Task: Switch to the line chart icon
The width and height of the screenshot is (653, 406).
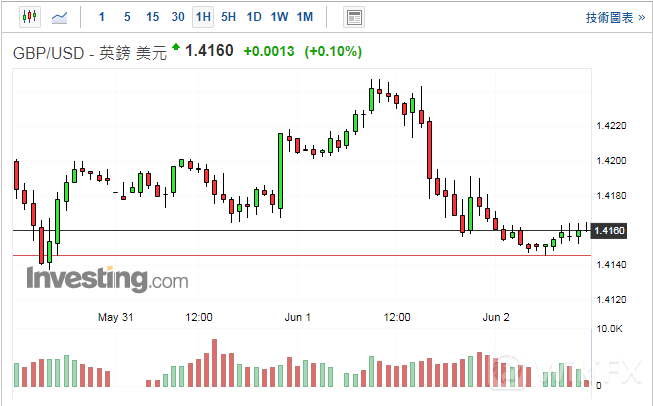Action: tap(60, 17)
